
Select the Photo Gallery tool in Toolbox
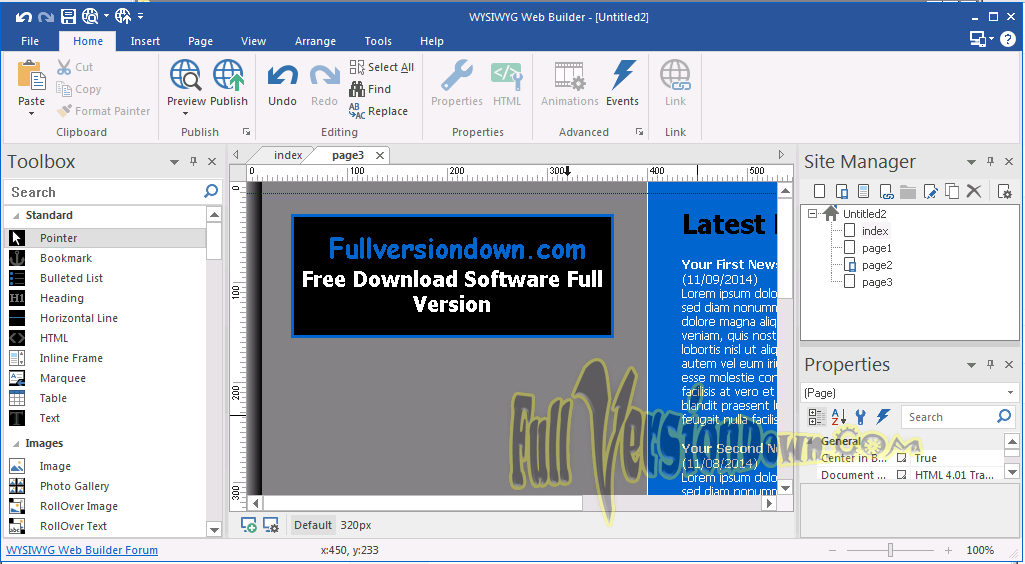tap(105, 486)
